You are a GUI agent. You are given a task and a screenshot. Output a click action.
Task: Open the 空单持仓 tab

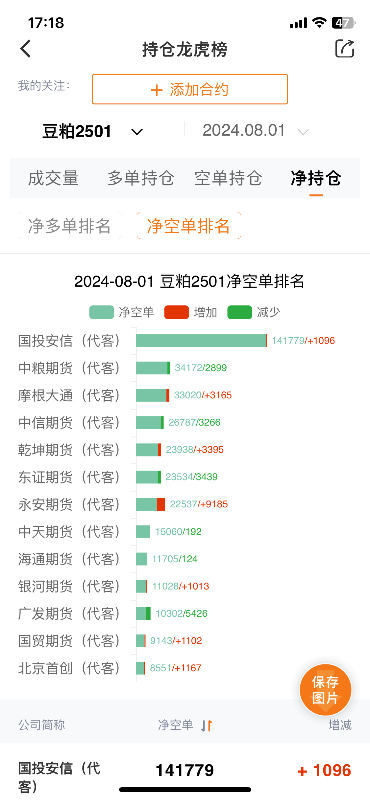(x=228, y=178)
